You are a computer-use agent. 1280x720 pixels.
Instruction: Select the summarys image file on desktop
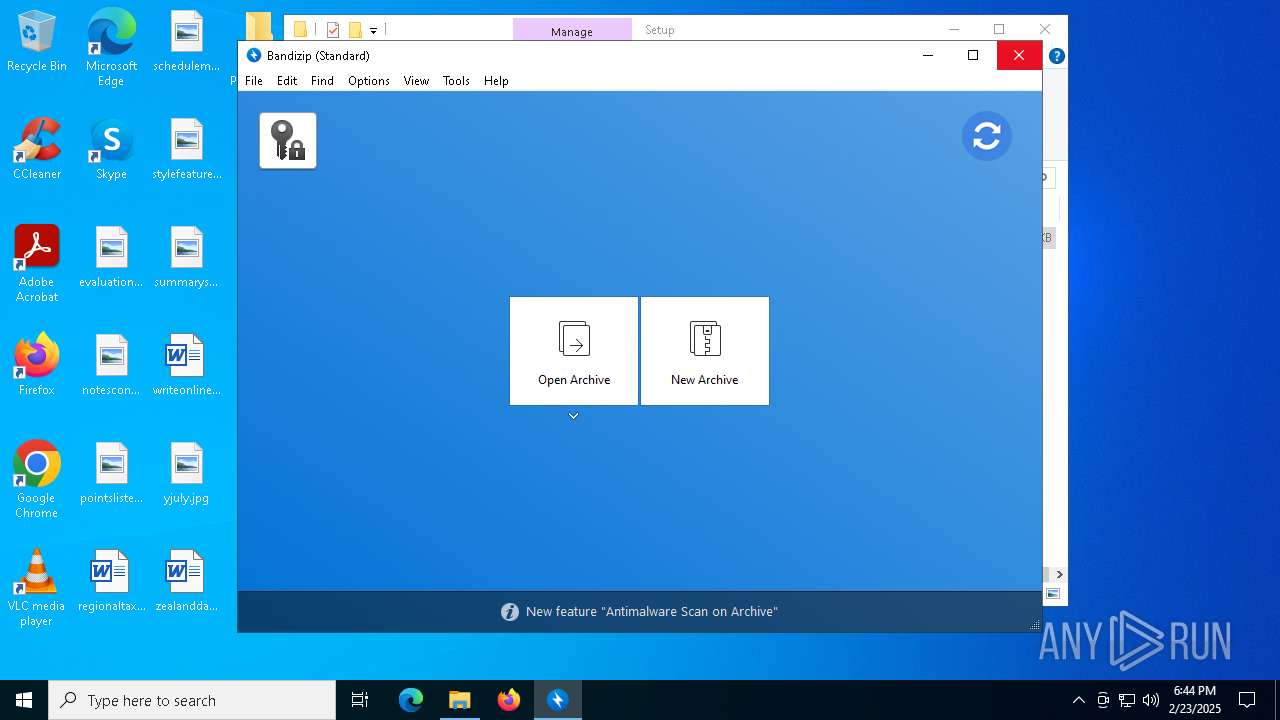[x=186, y=258]
